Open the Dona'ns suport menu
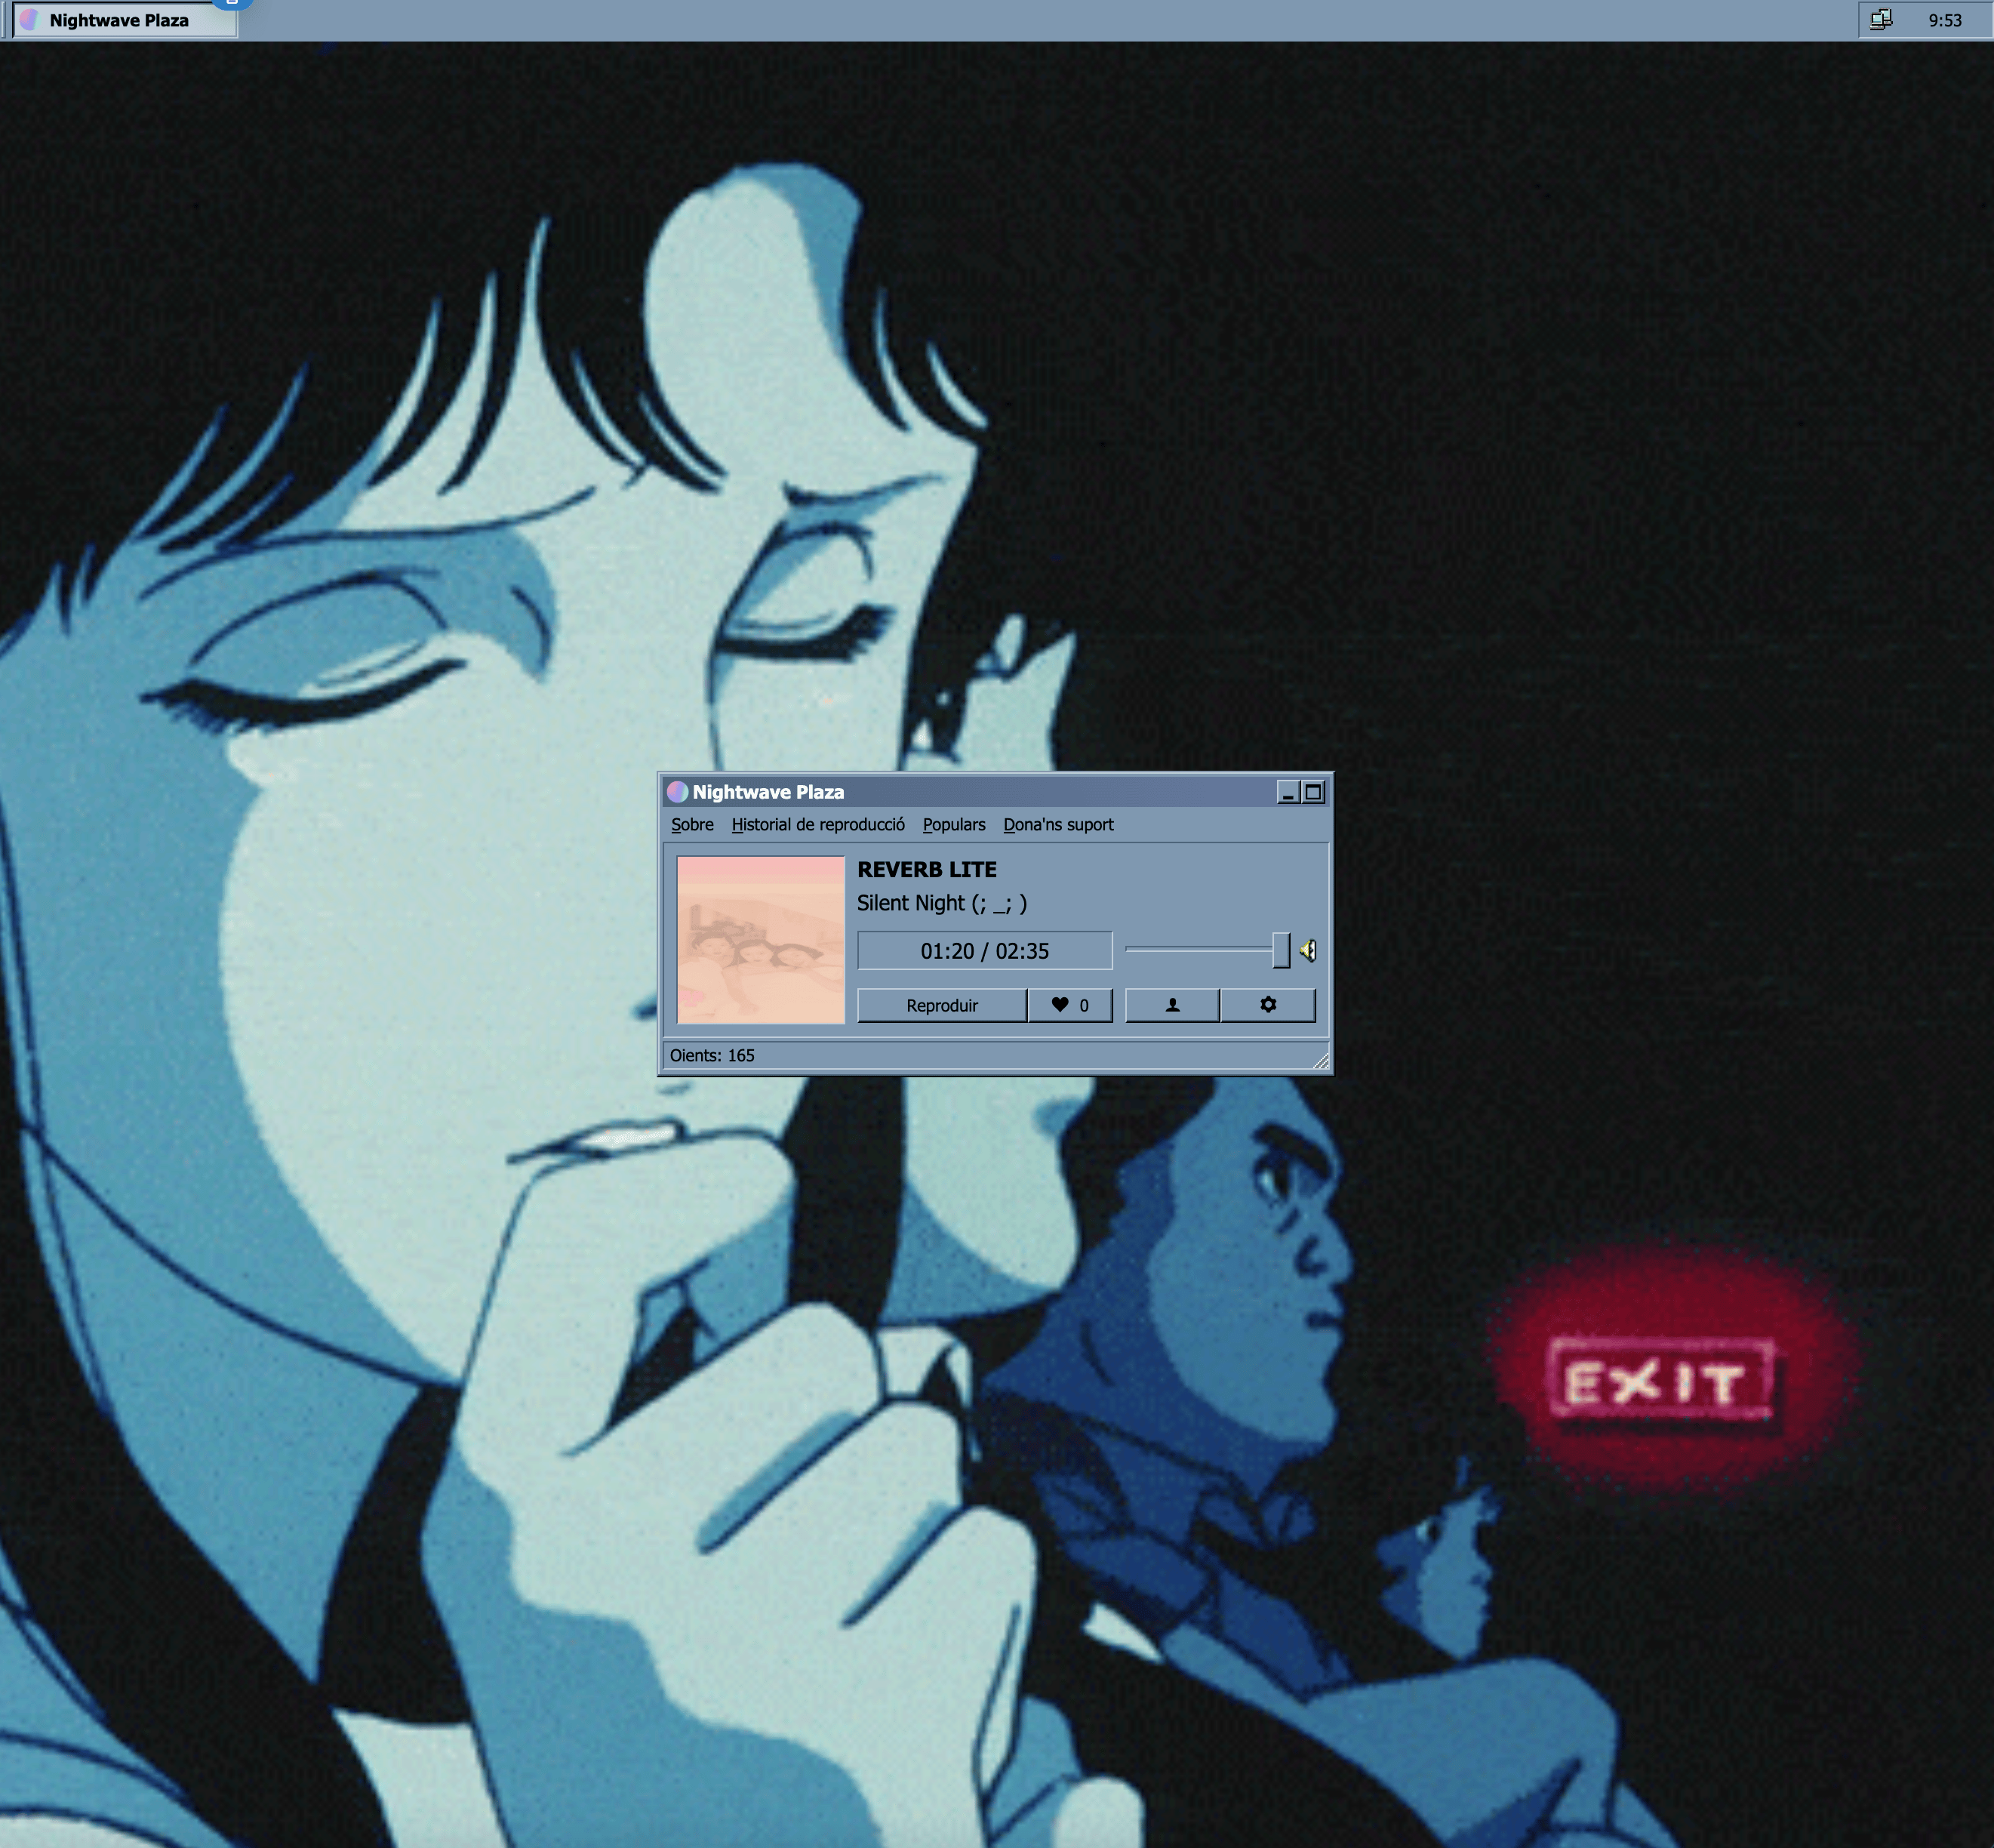This screenshot has height=1848, width=1994. click(1058, 824)
